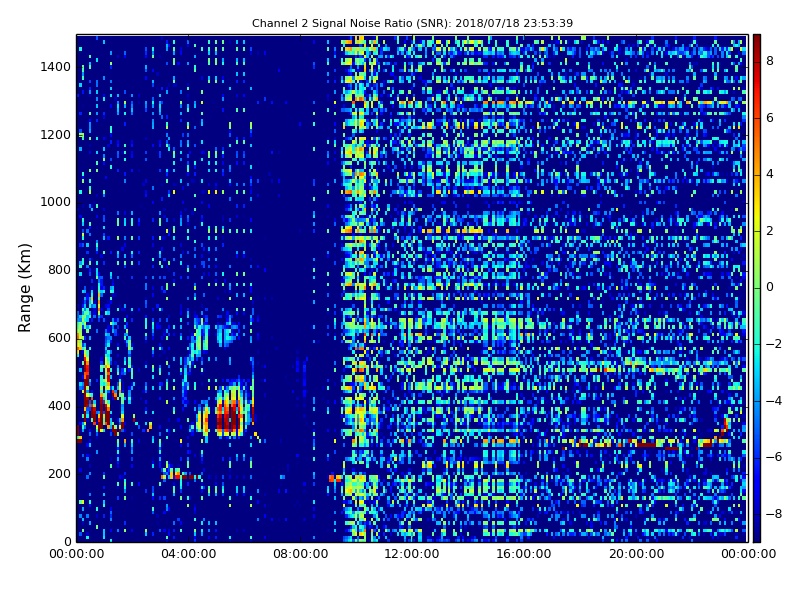Click the 1400 range tick label
The image size is (800, 600).
coord(56,67)
